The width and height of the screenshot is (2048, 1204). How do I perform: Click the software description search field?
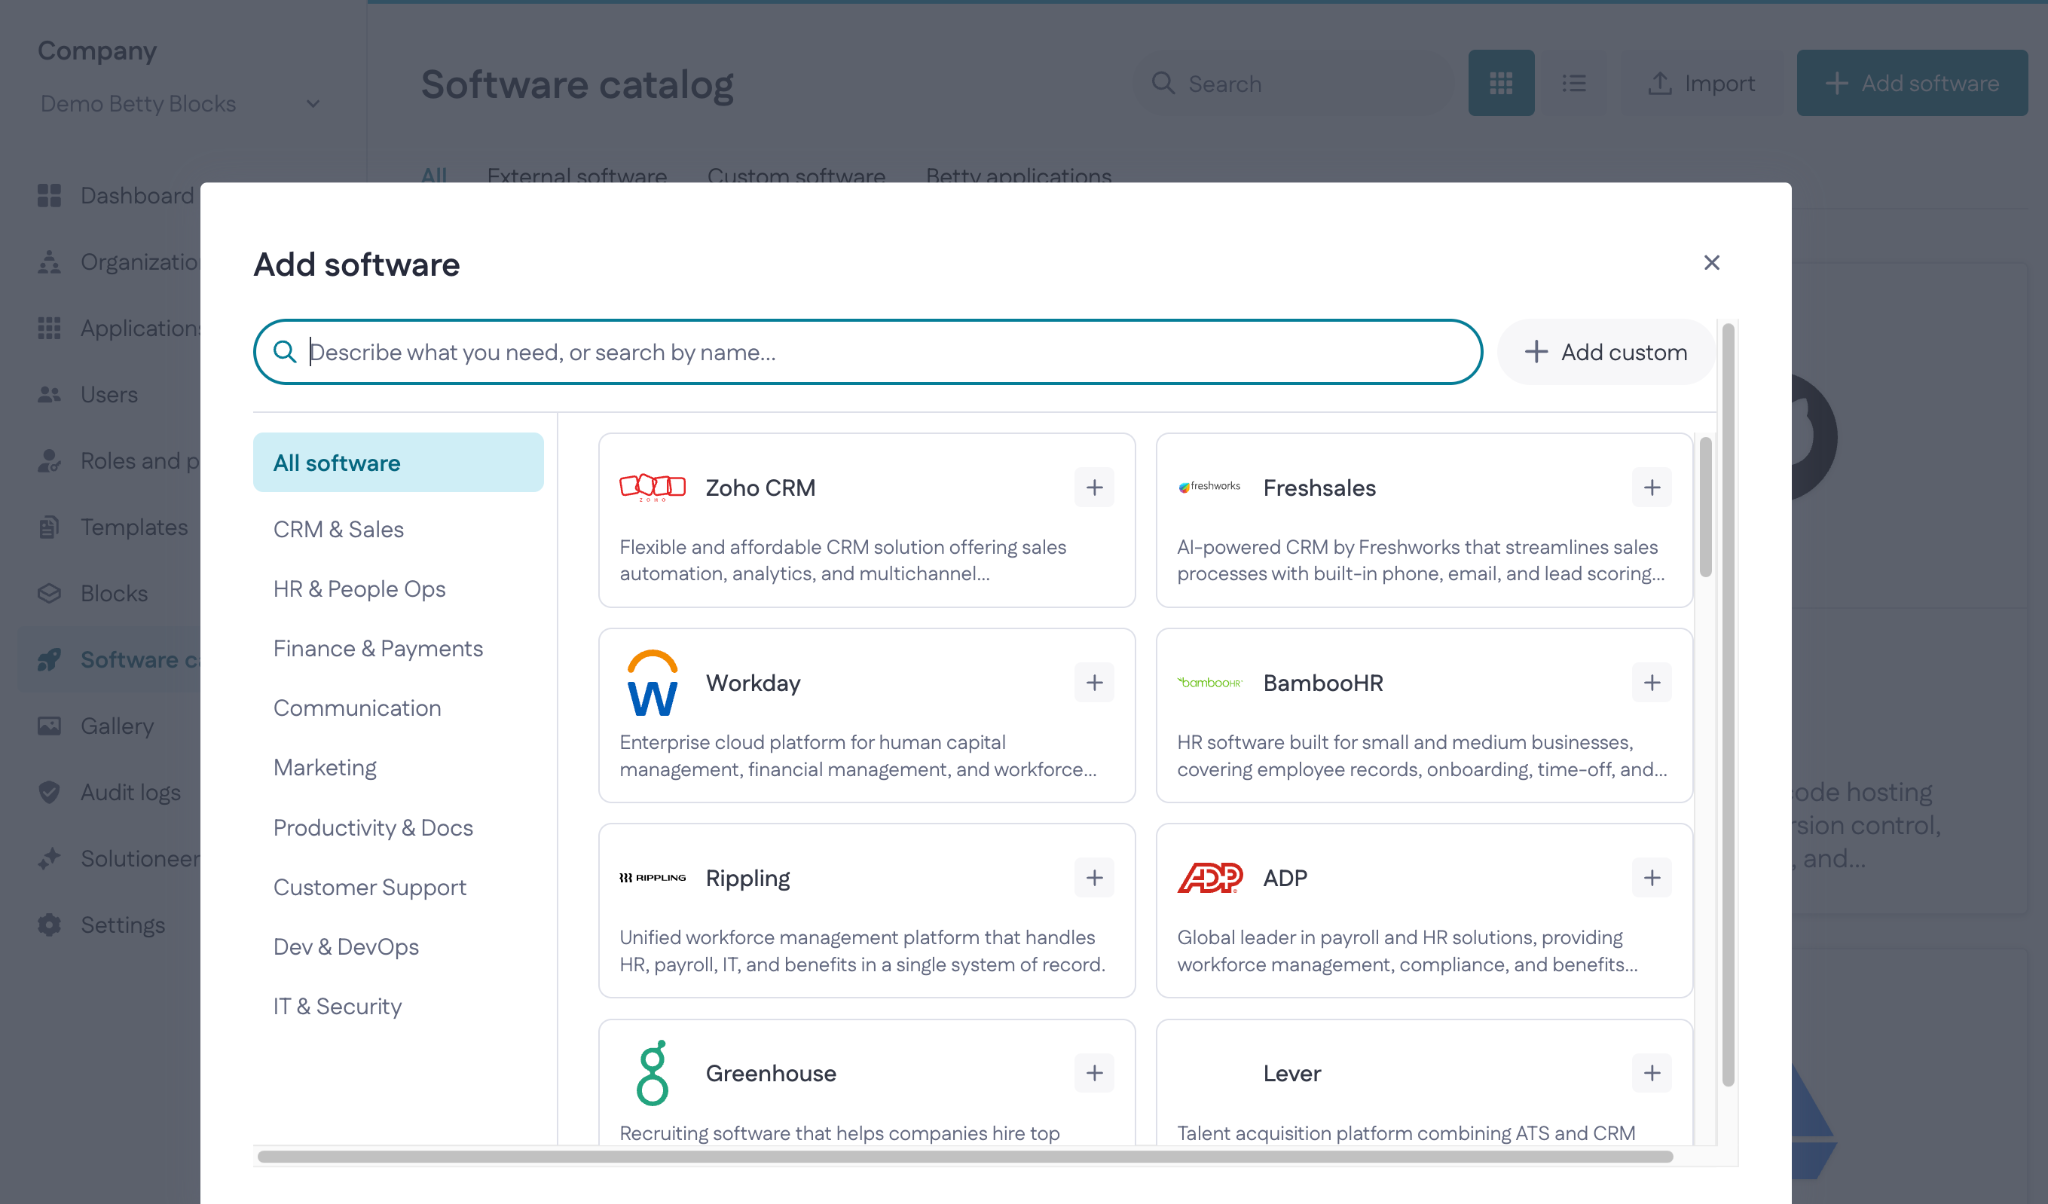[x=867, y=352]
